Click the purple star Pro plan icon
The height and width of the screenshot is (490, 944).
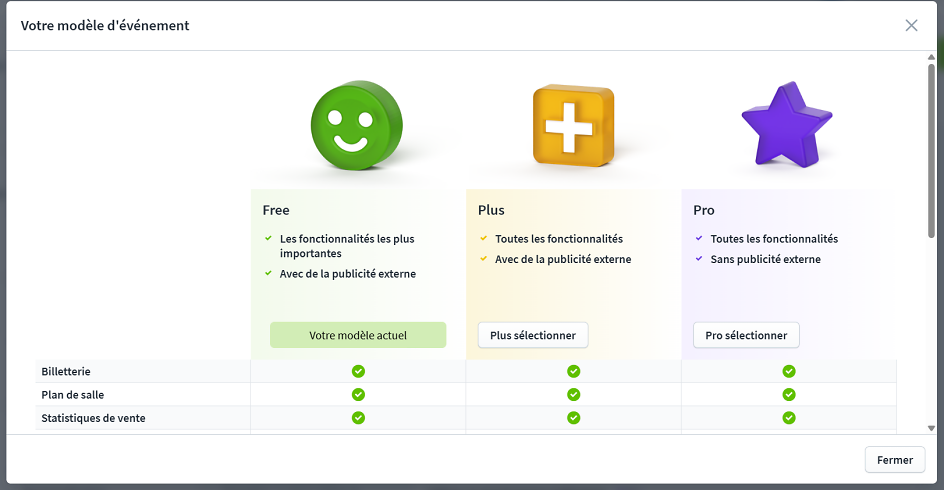pyautogui.click(x=787, y=125)
